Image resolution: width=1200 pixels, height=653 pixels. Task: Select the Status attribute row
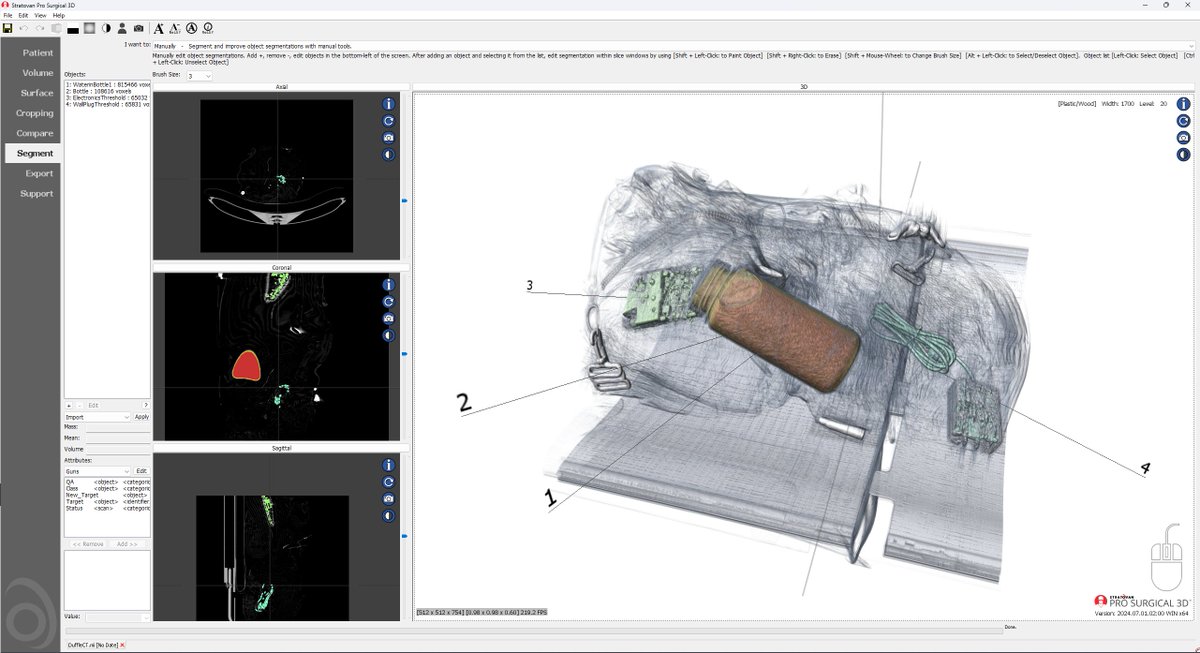pos(107,508)
